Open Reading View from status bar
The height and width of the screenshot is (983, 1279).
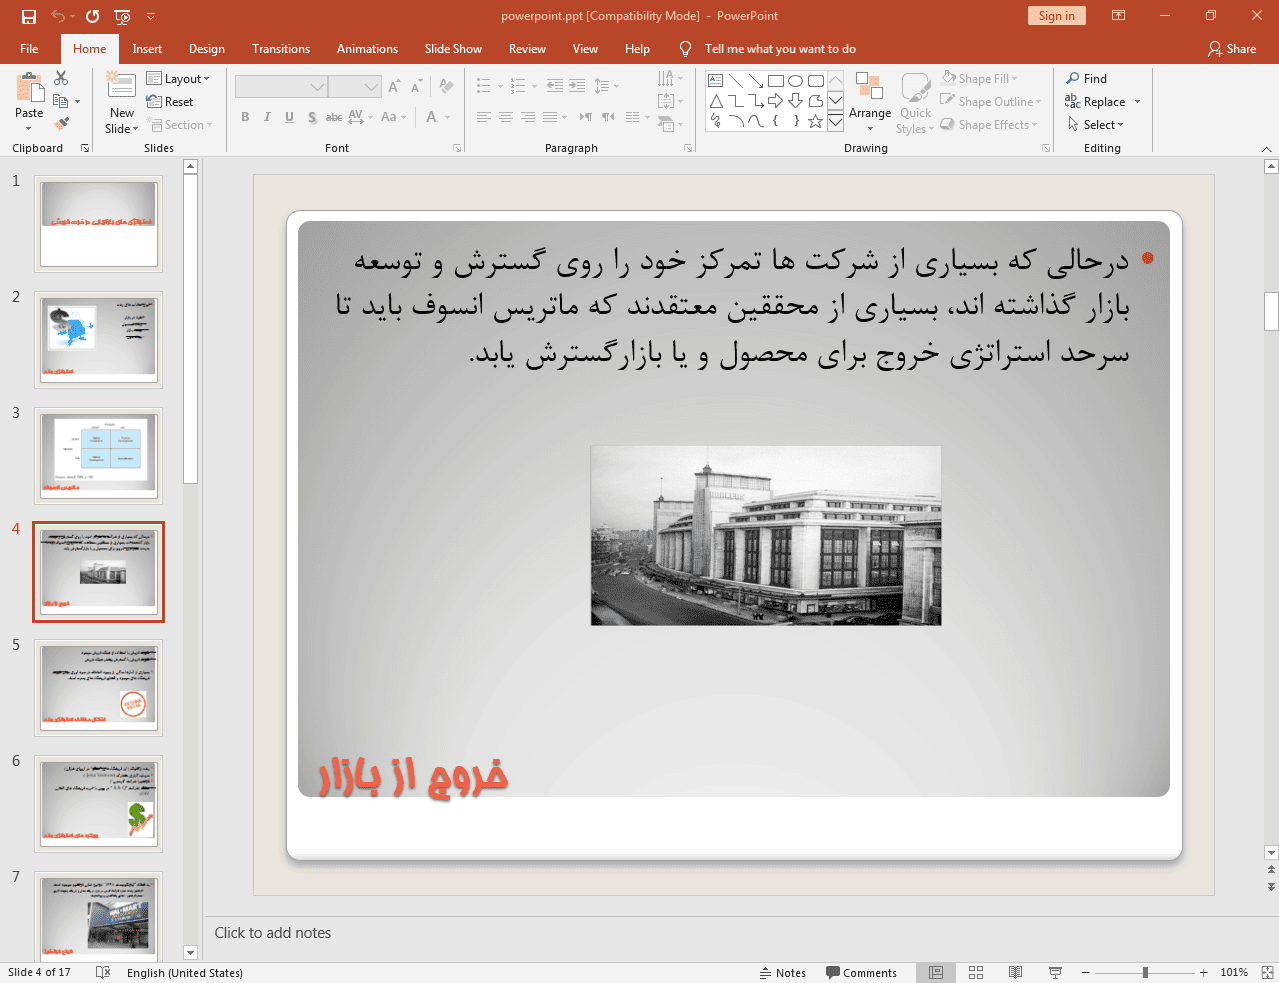1015,972
